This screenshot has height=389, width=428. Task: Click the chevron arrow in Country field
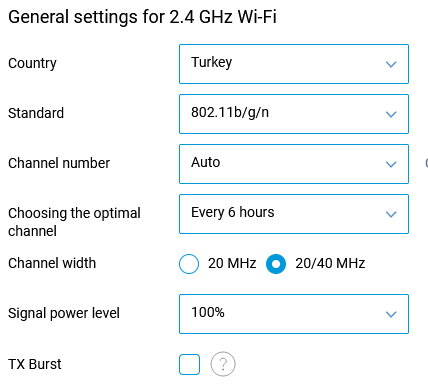pyautogui.click(x=391, y=64)
